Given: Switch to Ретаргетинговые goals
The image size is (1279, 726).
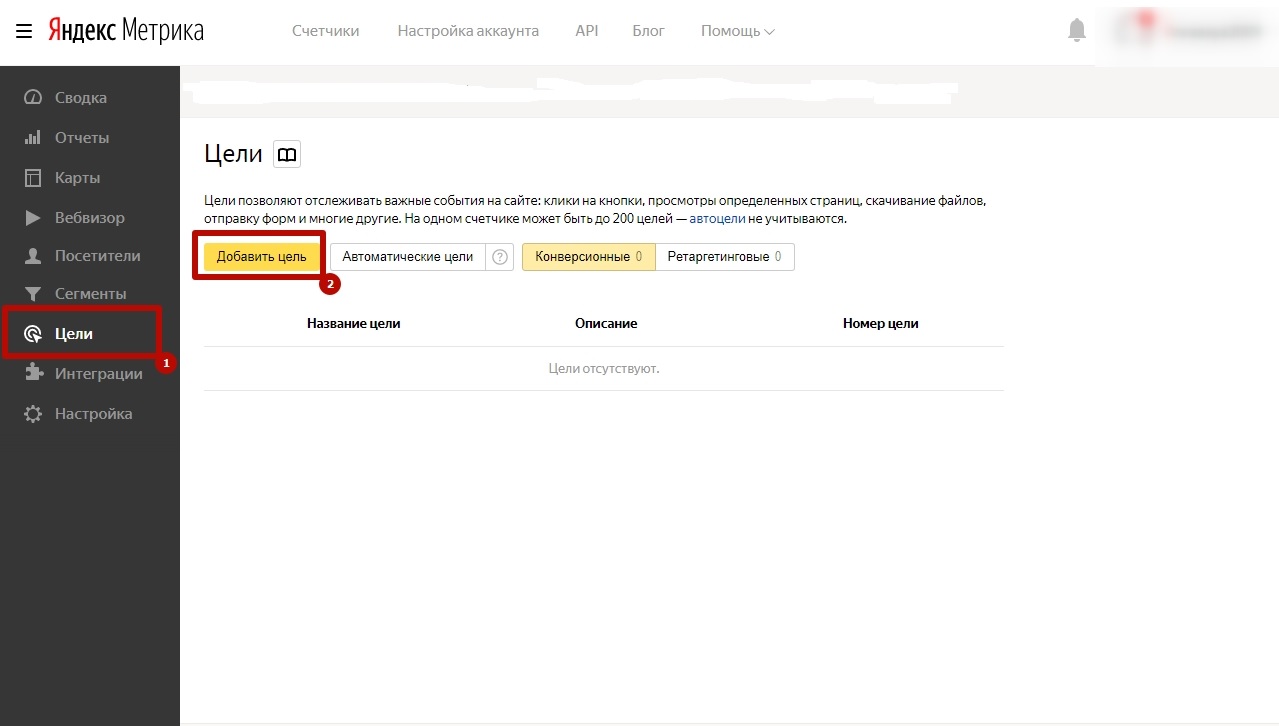Looking at the screenshot, I should point(724,257).
